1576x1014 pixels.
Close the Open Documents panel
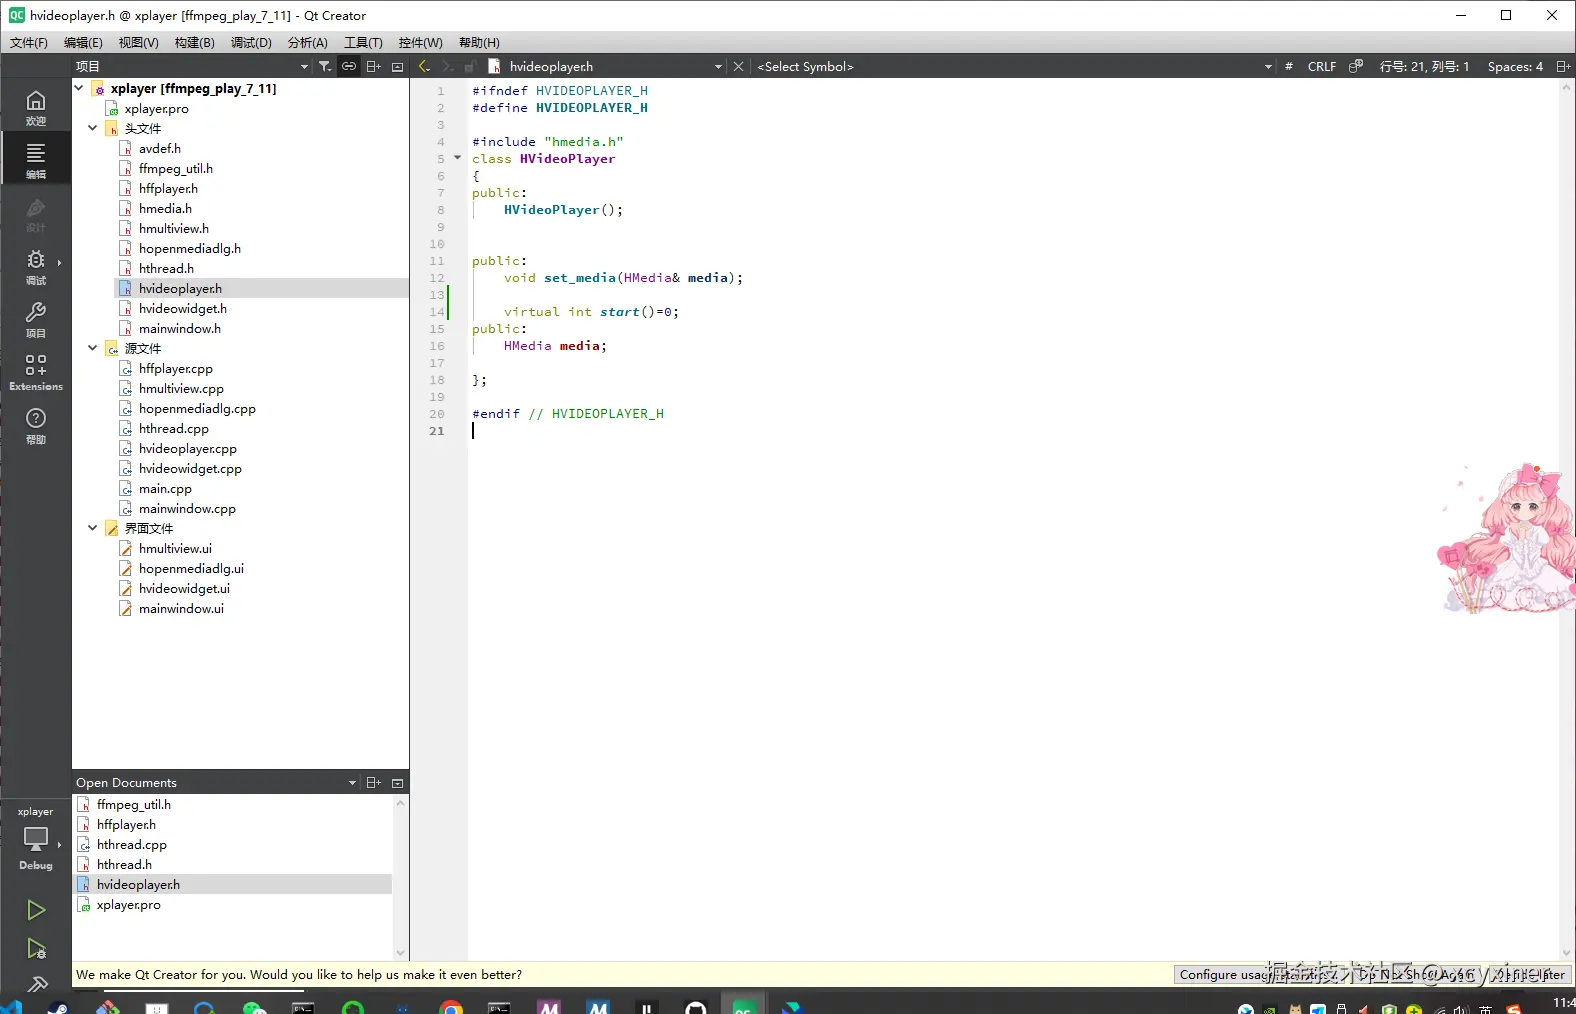(x=397, y=782)
